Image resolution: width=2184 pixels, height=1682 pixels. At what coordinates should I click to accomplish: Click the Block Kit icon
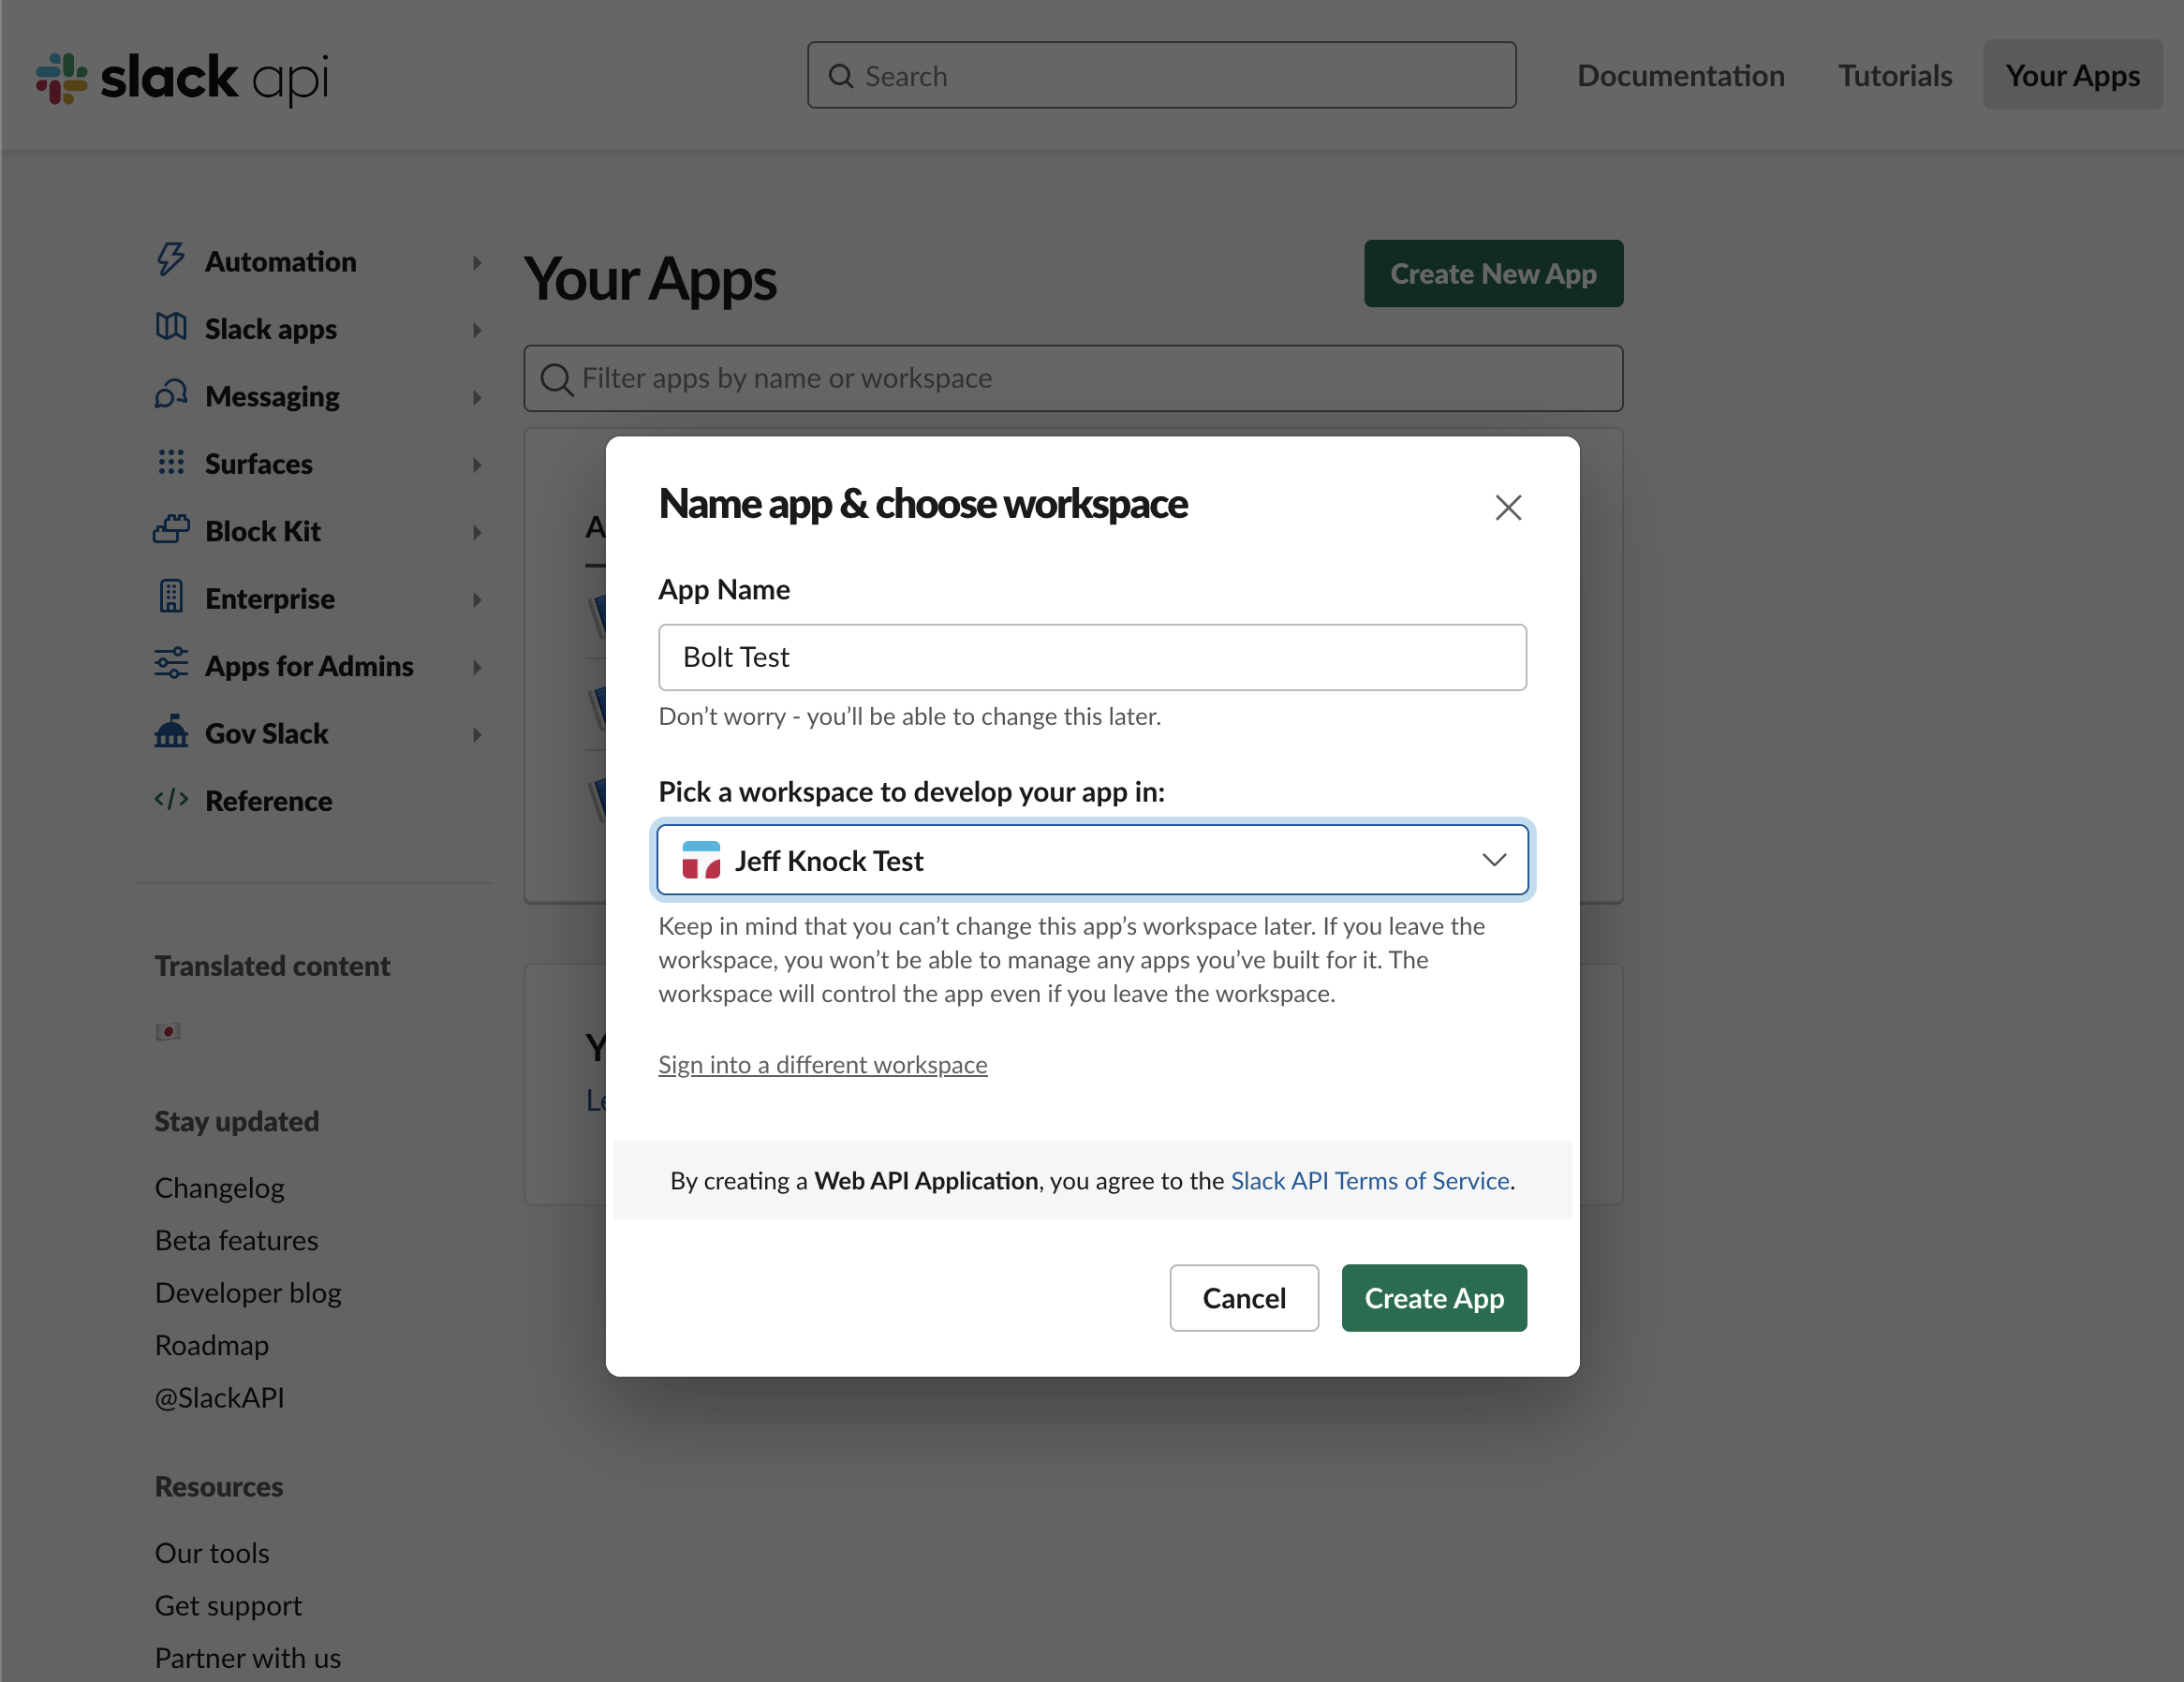click(x=171, y=530)
